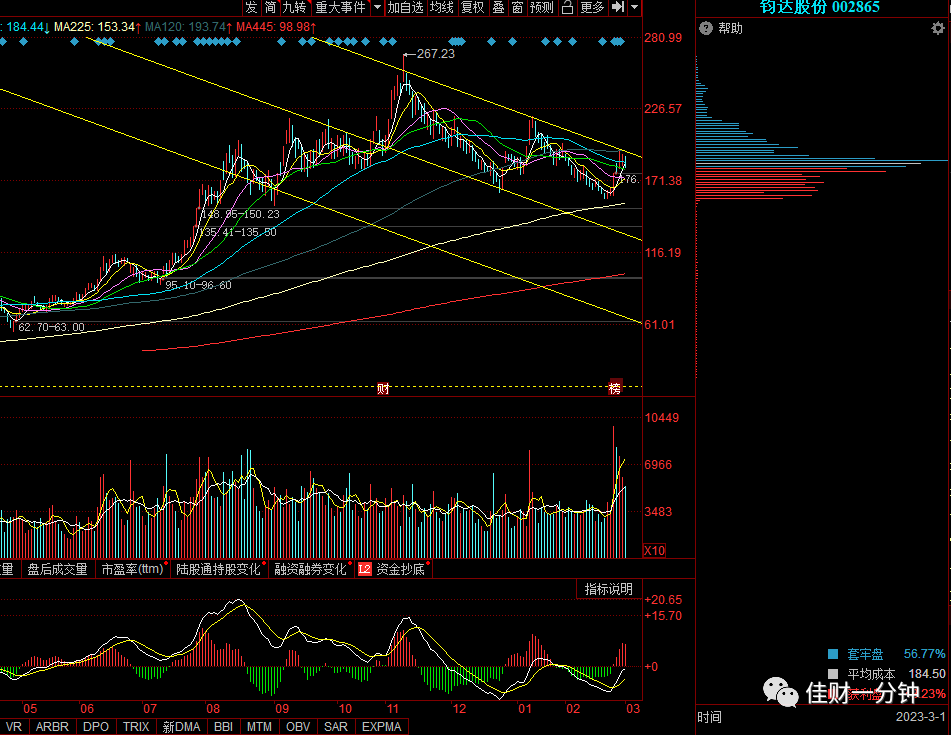This screenshot has height=735, width=951.
Task: Click the 财 marker on the chart timeline
Action: click(383, 389)
